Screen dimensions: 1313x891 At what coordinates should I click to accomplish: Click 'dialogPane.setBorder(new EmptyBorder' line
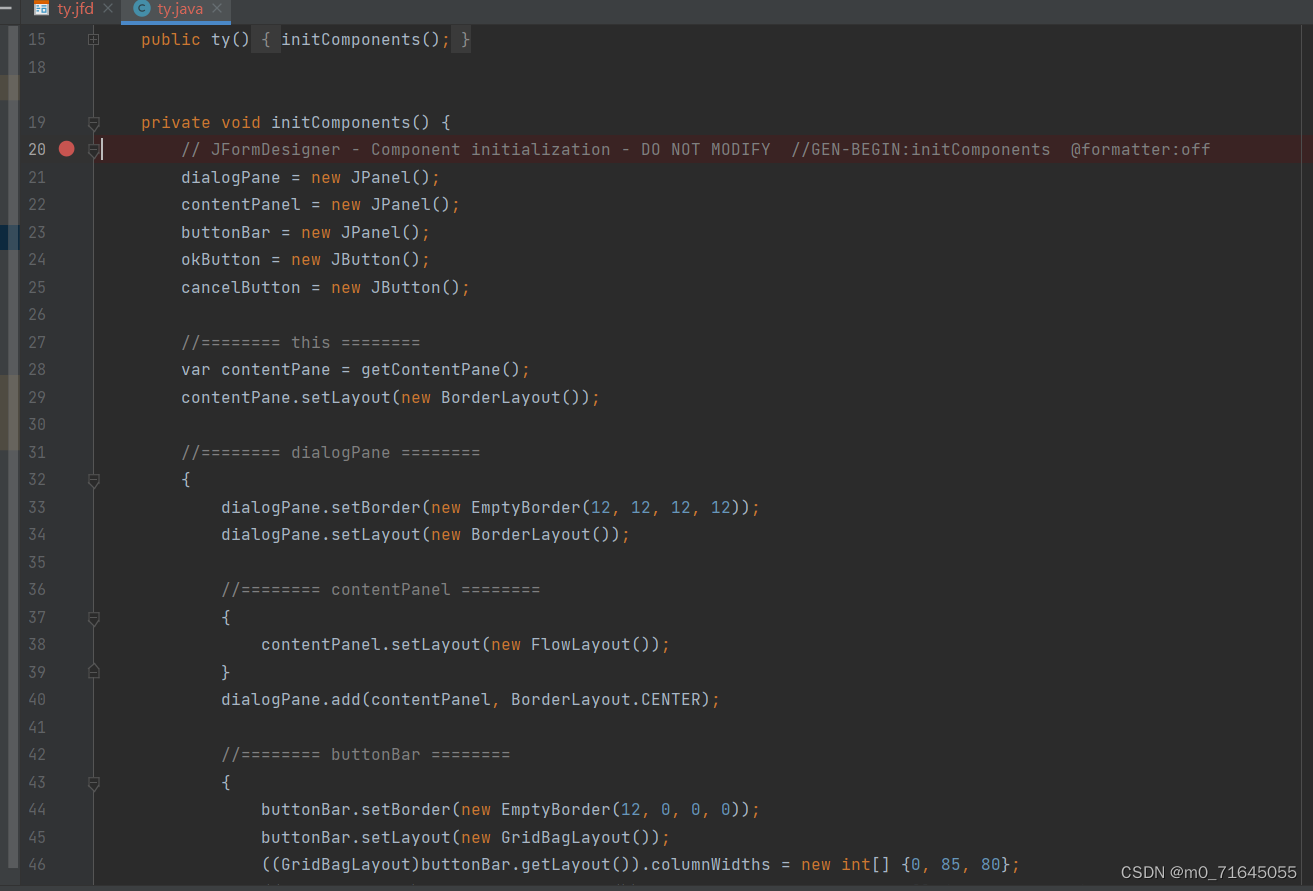(491, 507)
